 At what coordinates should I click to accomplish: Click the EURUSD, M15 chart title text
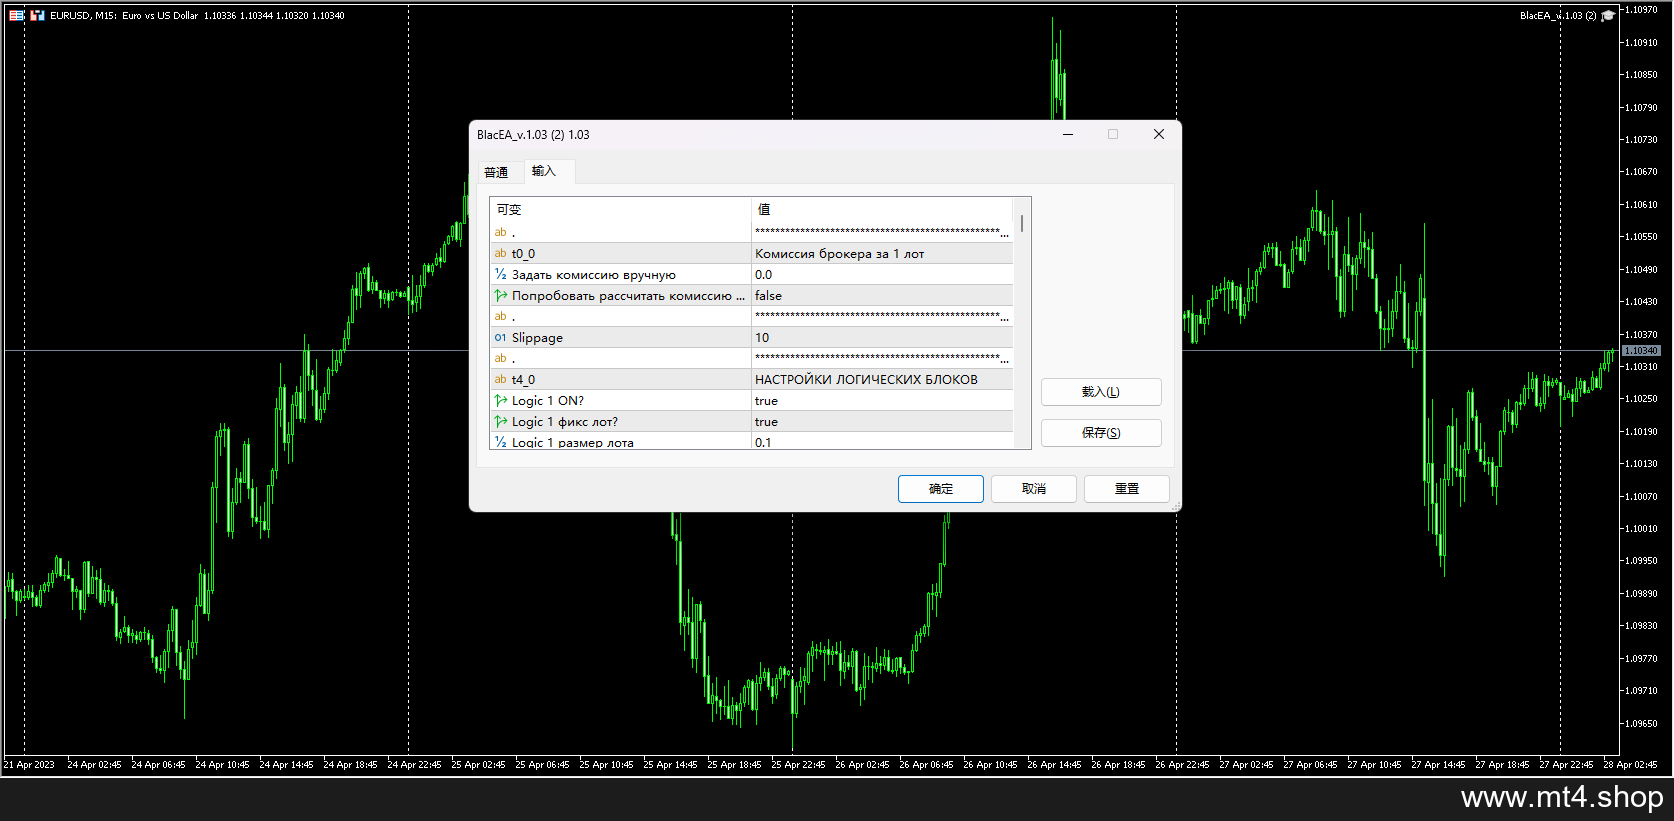click(197, 15)
